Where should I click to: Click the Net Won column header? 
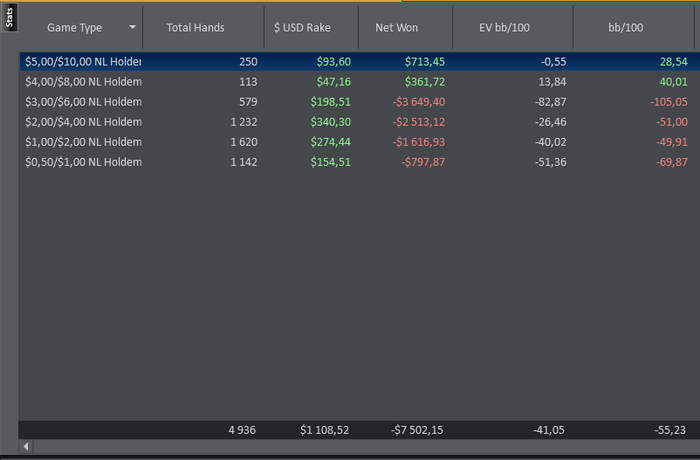396,28
